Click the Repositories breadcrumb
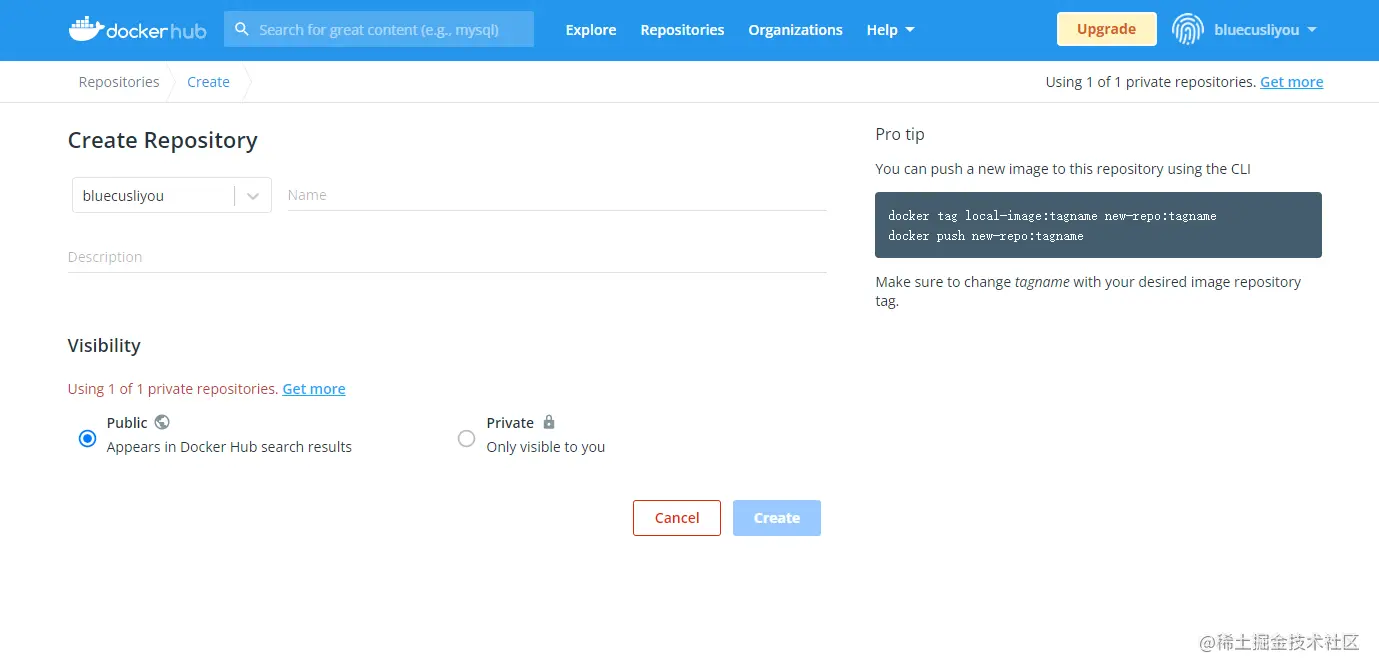The image size is (1379, 672). point(119,82)
